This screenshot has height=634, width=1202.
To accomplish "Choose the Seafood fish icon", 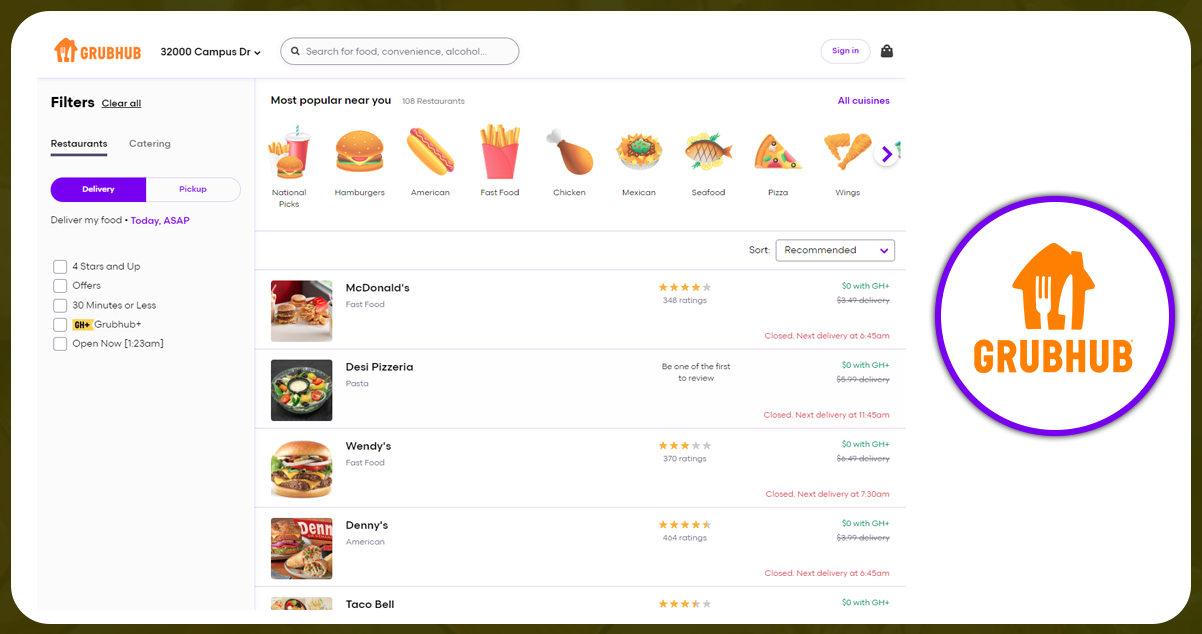I will (x=708, y=153).
